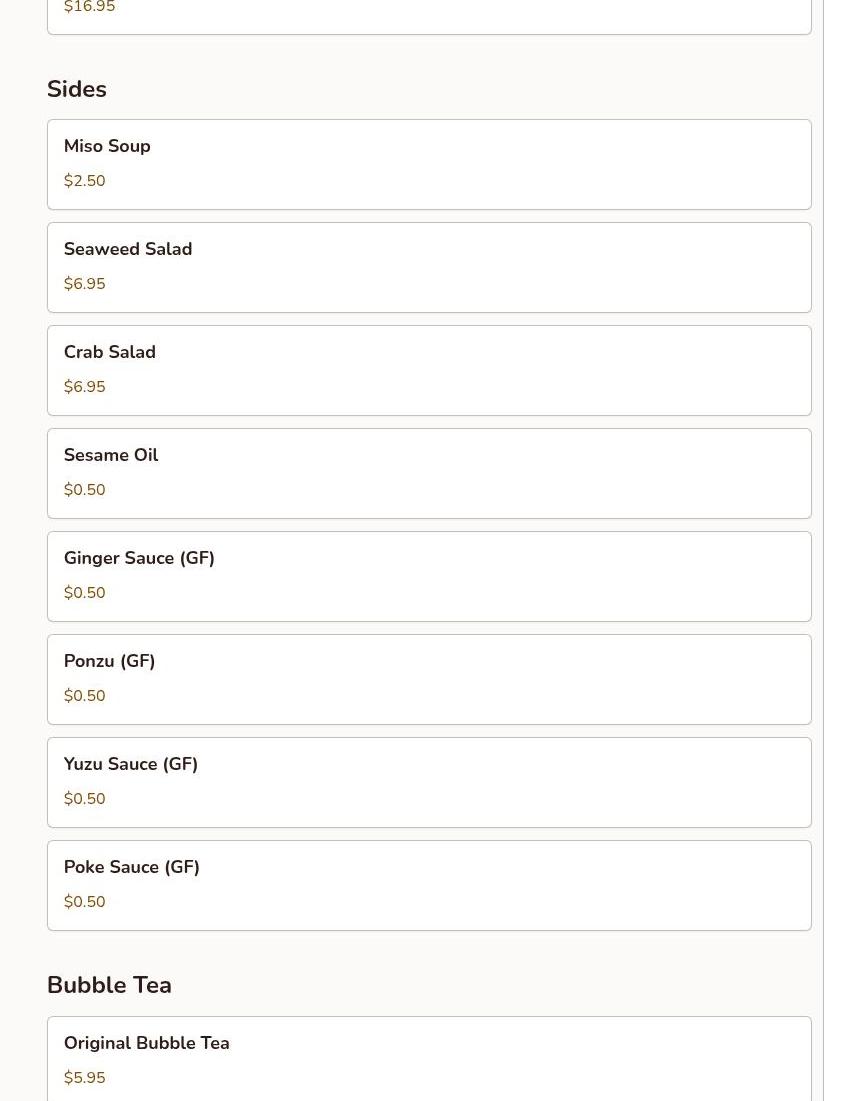Click the Poke Sauce (GF) $0.50 price

click(84, 902)
